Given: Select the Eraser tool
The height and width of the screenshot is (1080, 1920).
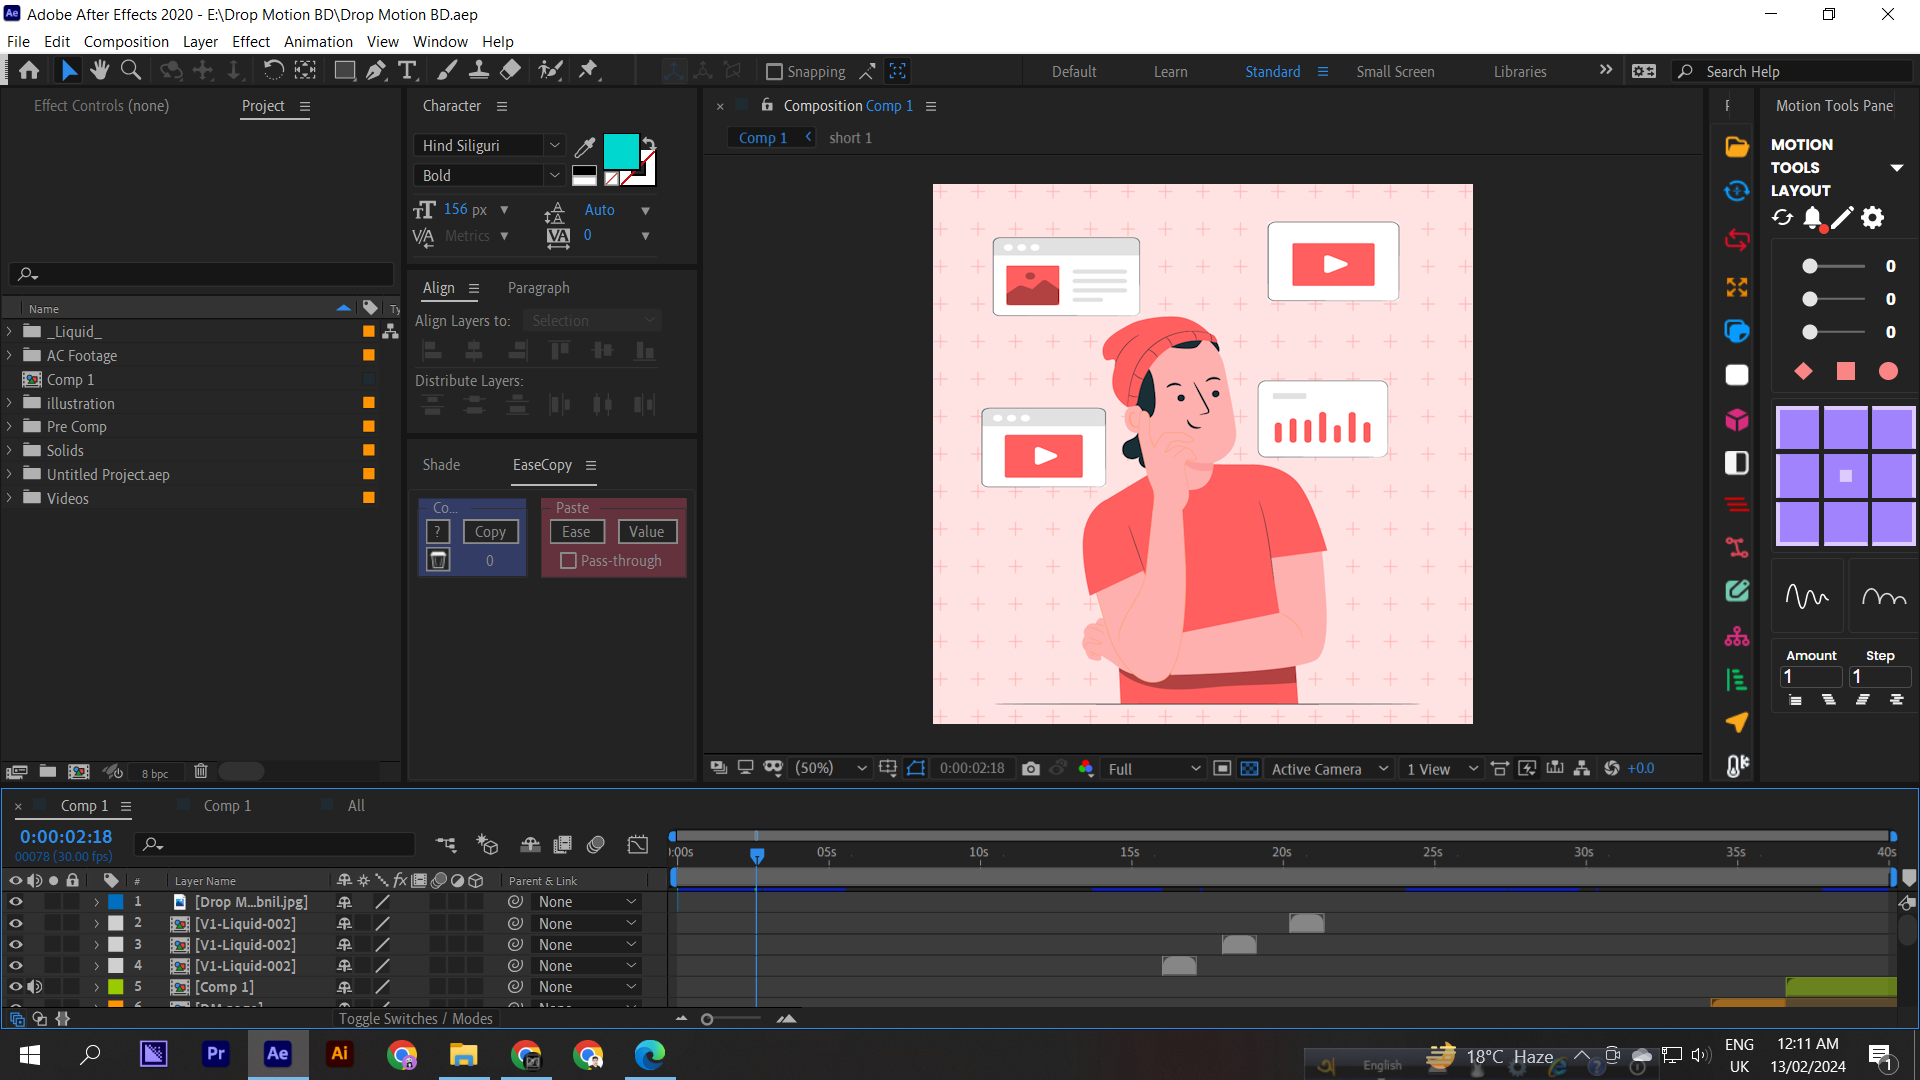Looking at the screenshot, I should tap(510, 70).
